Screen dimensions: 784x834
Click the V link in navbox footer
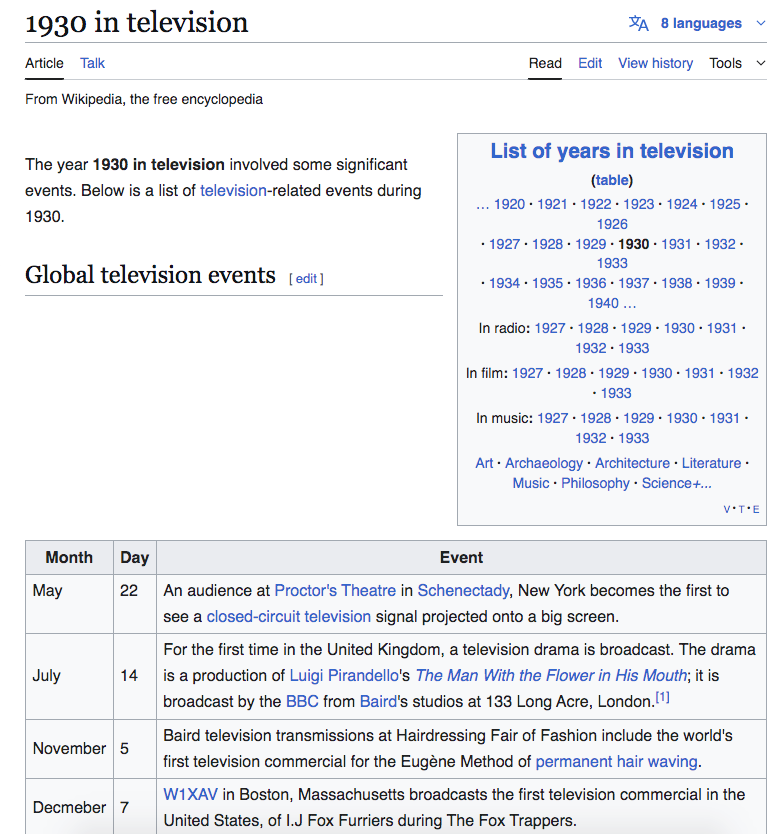(x=727, y=510)
